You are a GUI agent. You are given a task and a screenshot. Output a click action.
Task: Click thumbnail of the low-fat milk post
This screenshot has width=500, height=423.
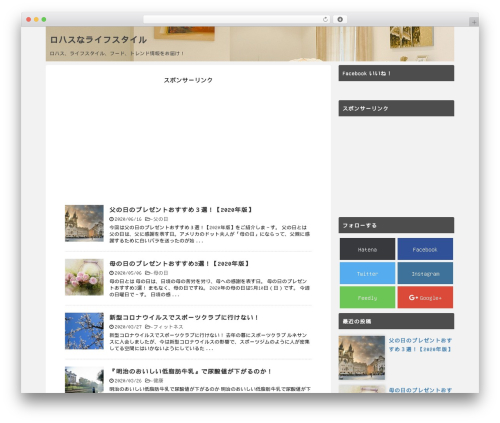tap(84, 380)
